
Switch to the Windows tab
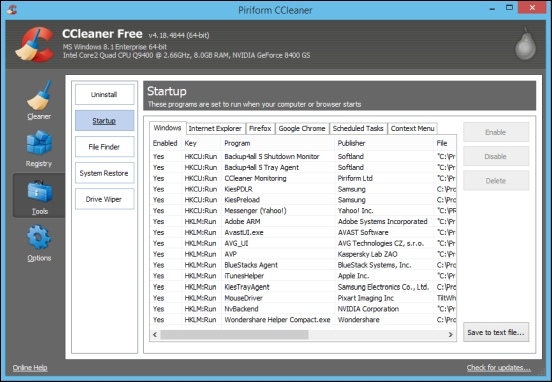(x=168, y=128)
